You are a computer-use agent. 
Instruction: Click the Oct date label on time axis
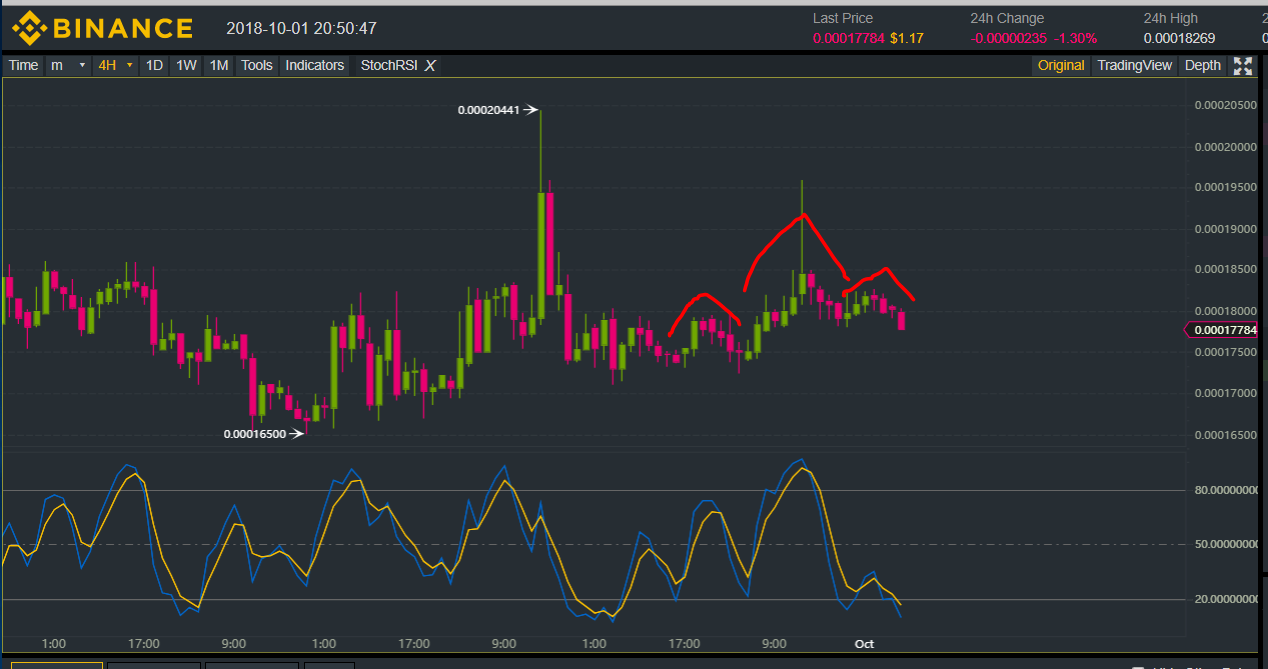(864, 644)
